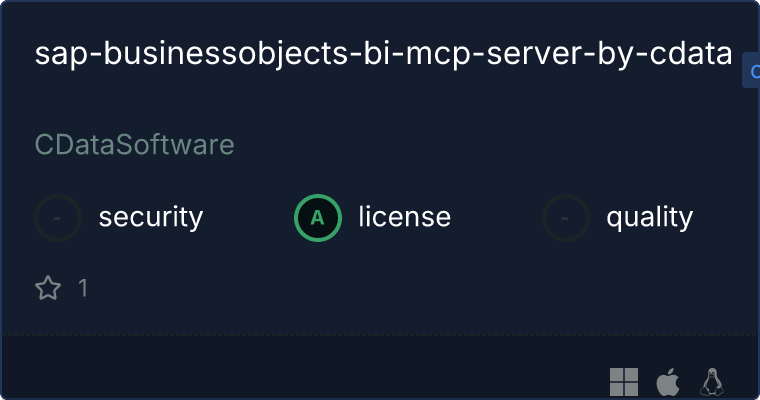760x400 pixels.
Task: Click the license label text
Action: 405,217
